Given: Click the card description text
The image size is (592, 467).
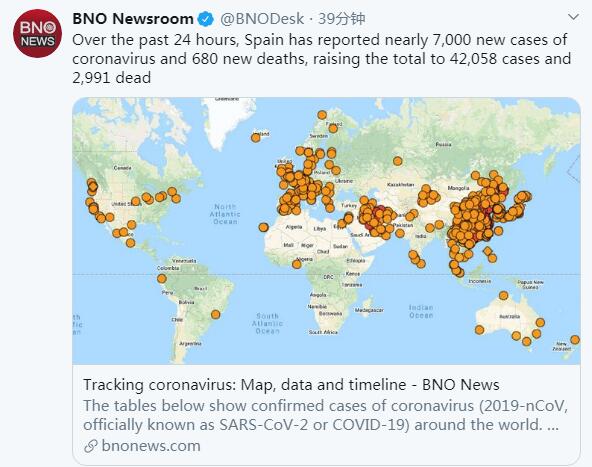Looking at the screenshot, I should pyautogui.click(x=325, y=415).
